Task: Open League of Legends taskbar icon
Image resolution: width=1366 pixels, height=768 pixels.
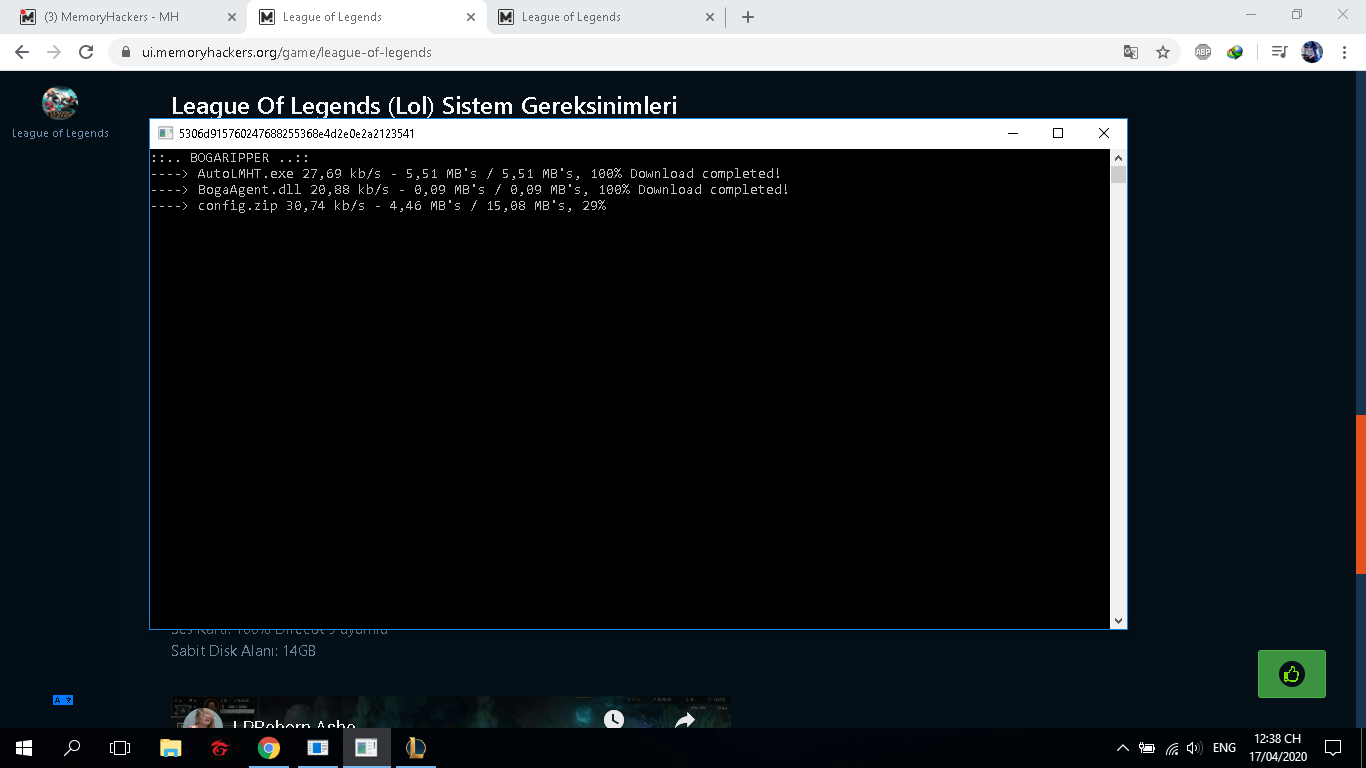Action: (416, 747)
